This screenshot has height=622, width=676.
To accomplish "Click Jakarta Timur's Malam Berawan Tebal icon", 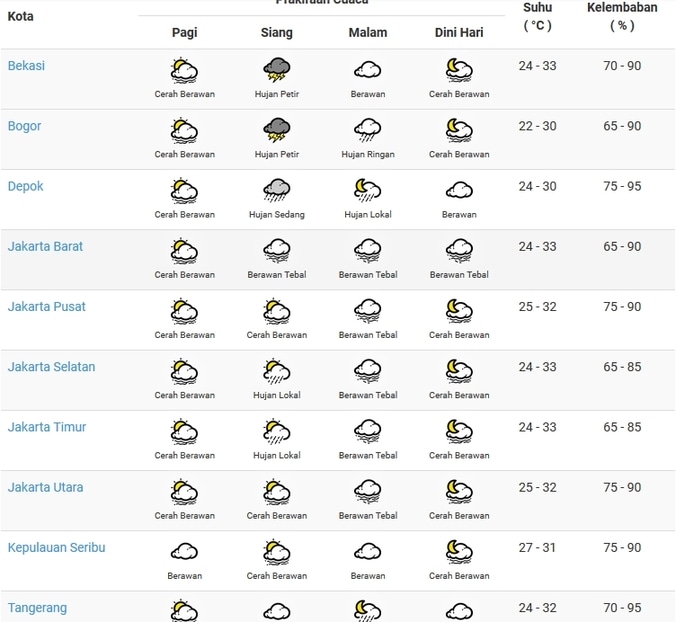I will [368, 431].
